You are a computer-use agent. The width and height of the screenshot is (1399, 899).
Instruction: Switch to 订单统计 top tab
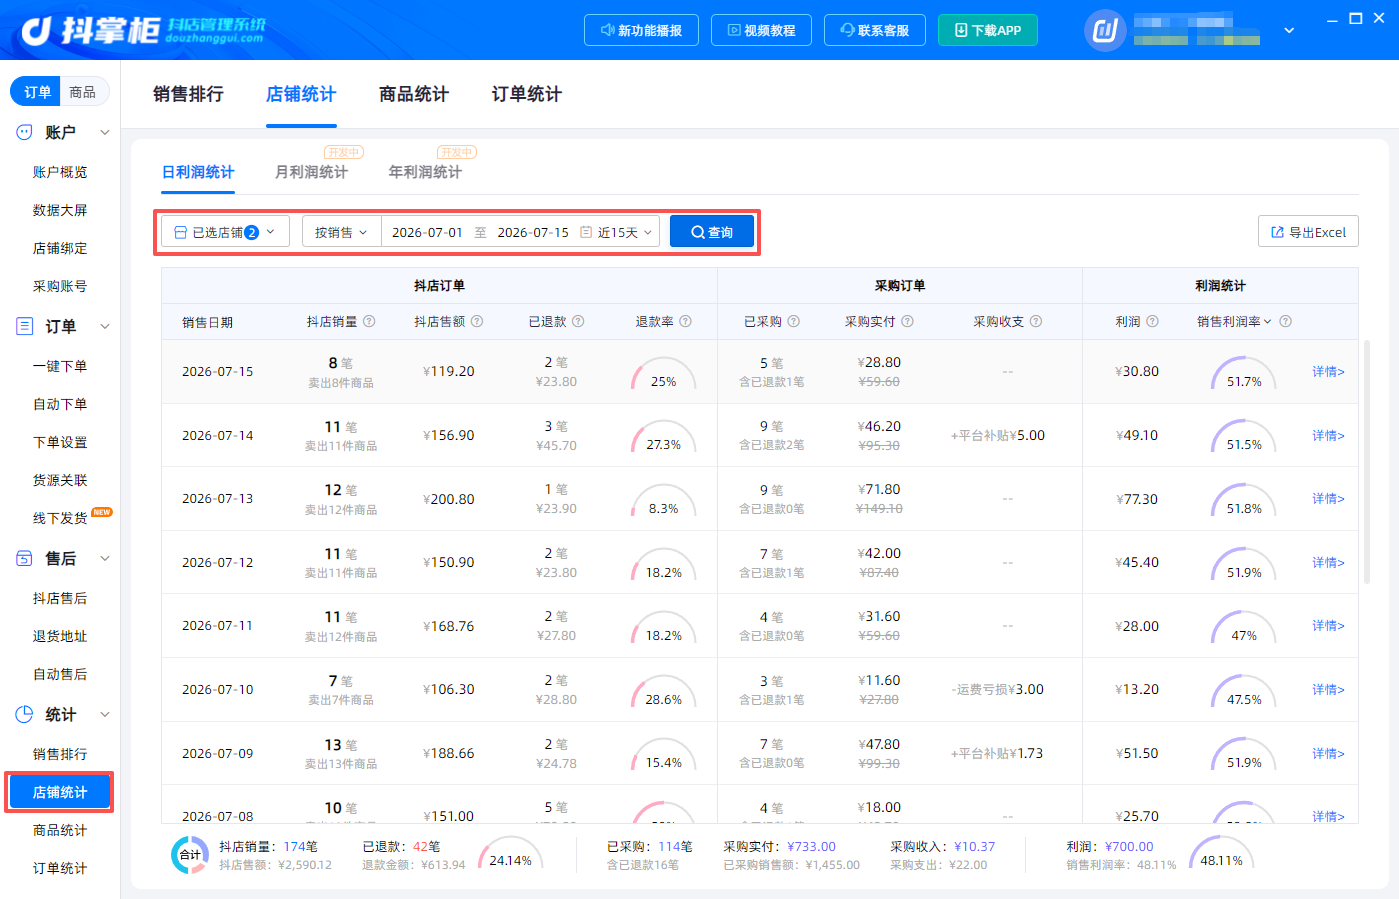[x=527, y=94]
